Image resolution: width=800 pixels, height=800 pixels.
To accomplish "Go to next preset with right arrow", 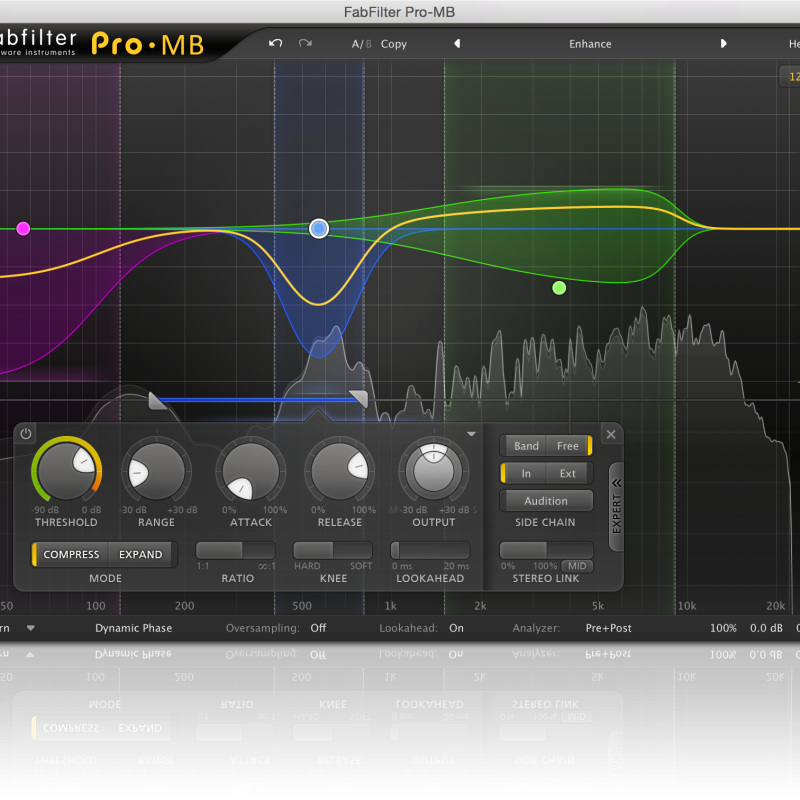I will tap(723, 44).
